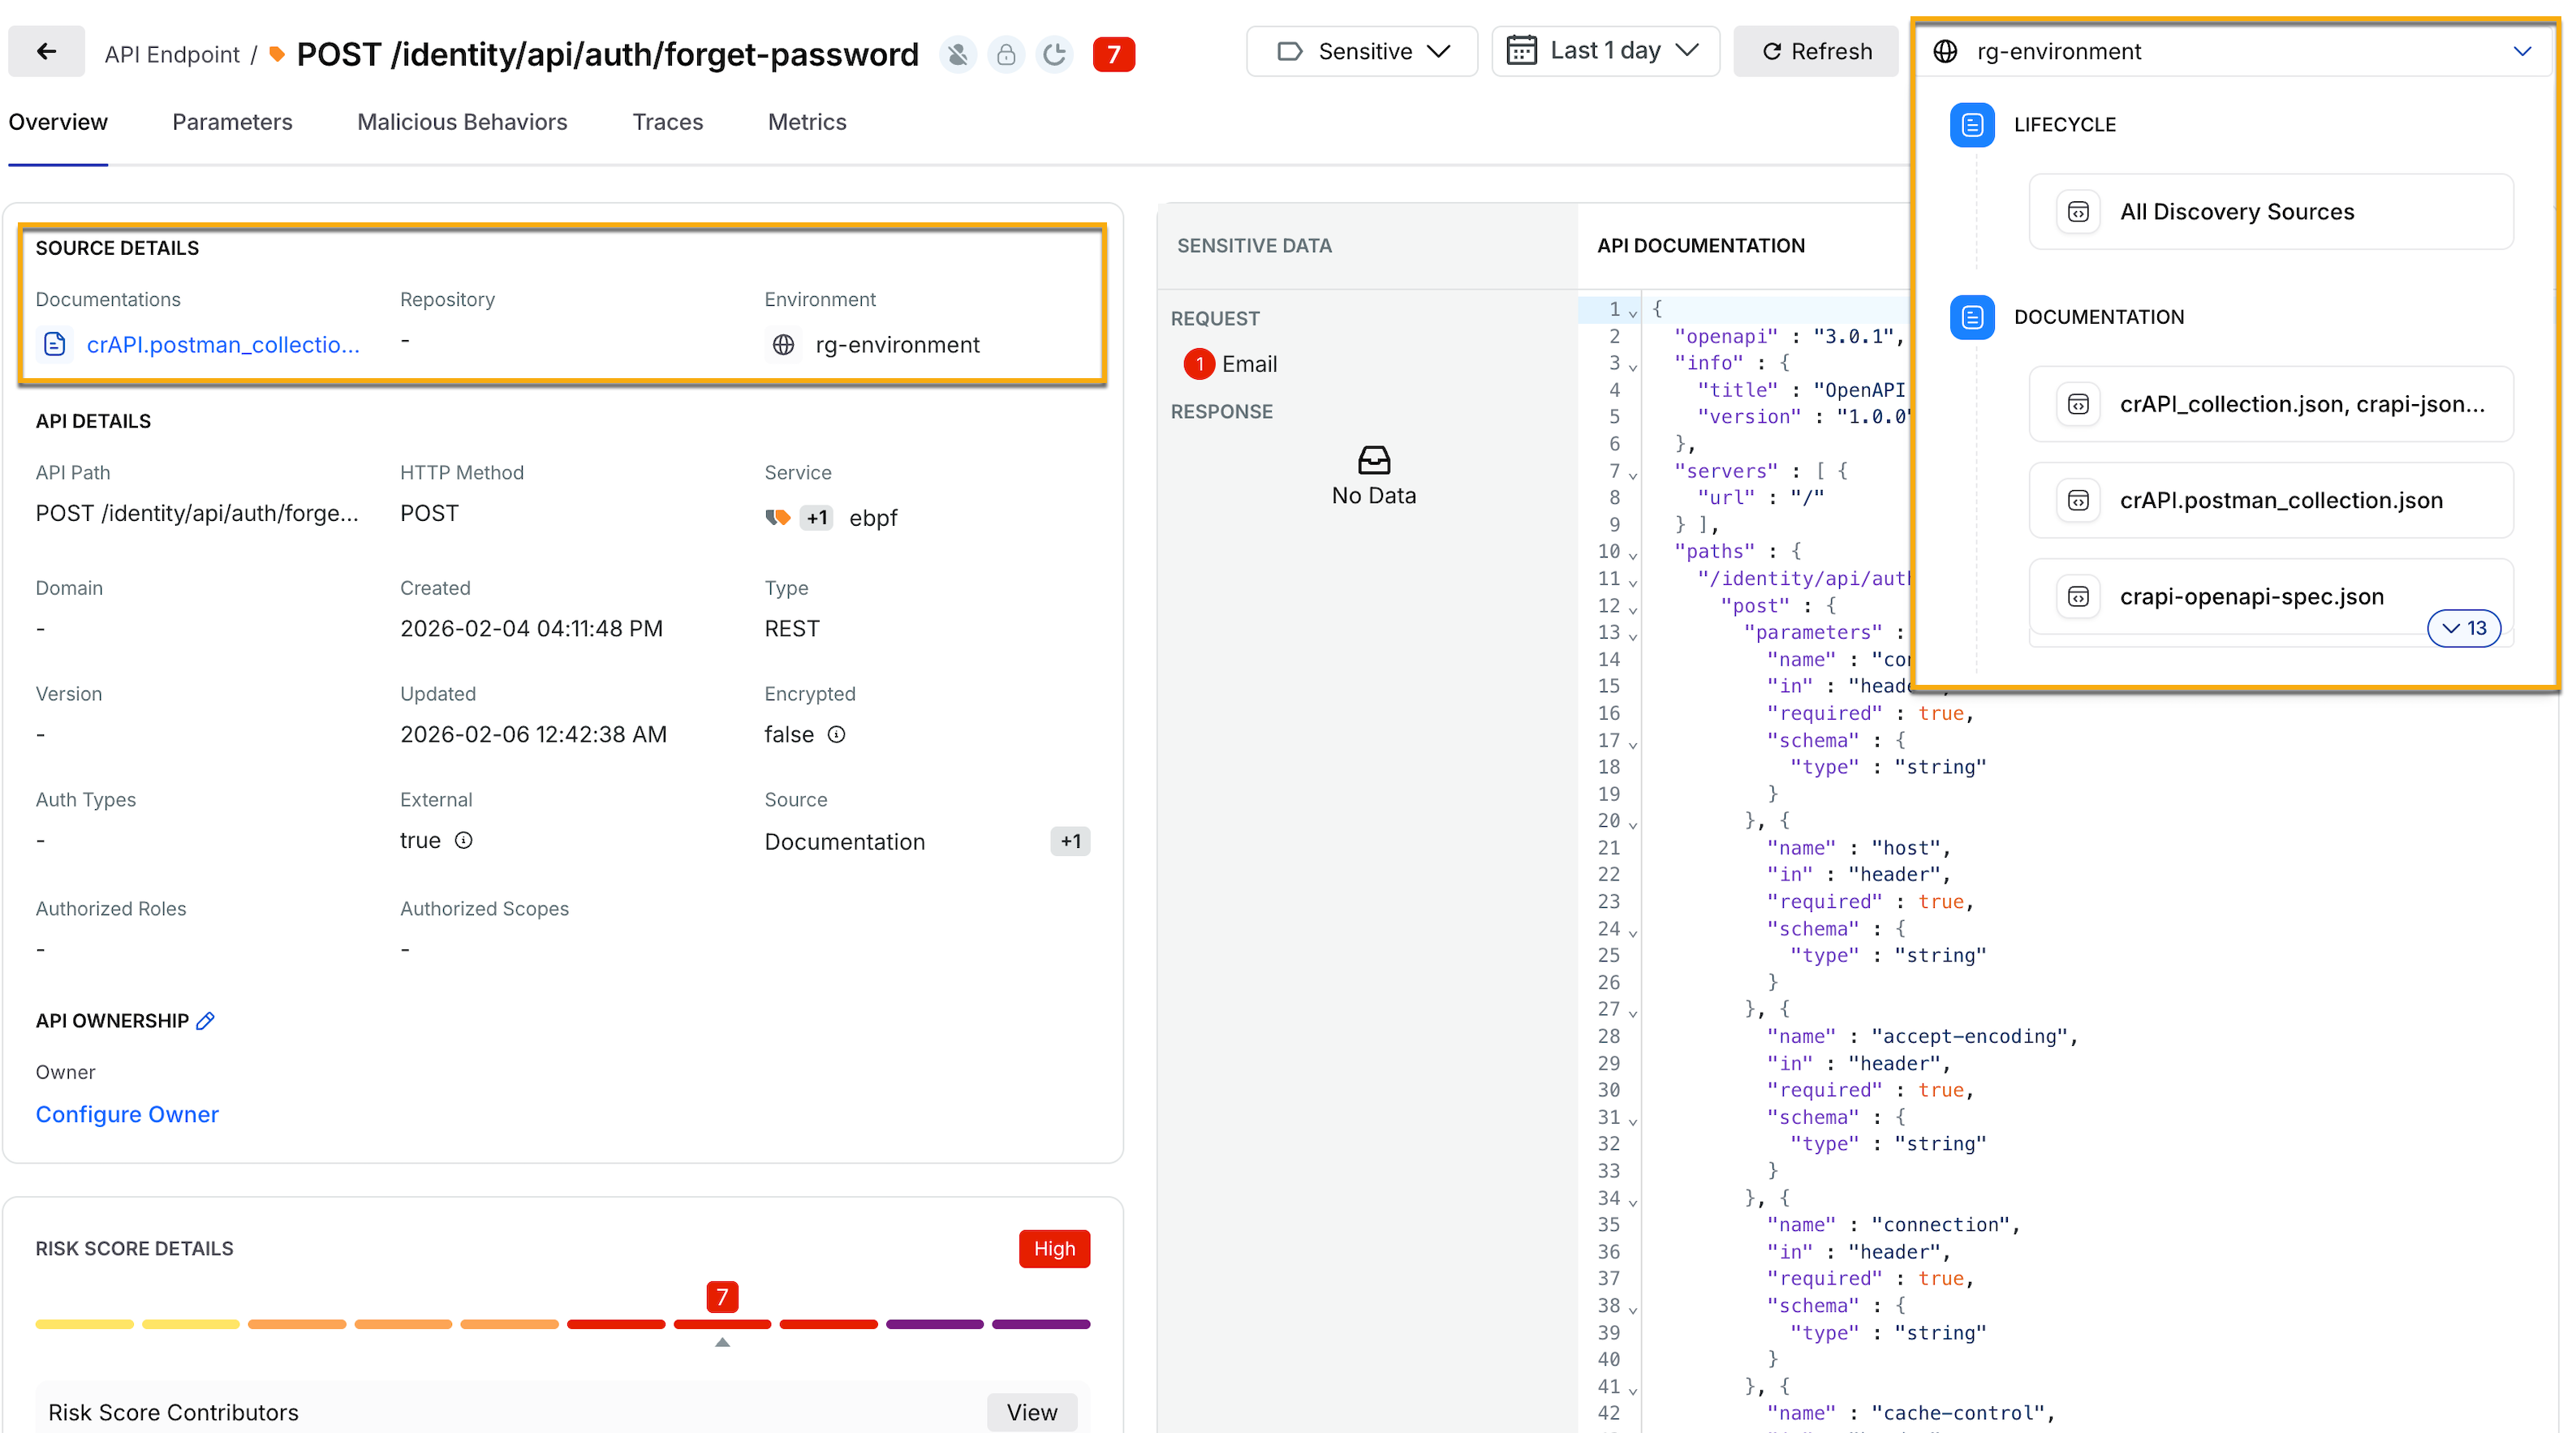Click the Refresh button
Viewport: 2576px width, 1433px height.
click(x=1816, y=51)
